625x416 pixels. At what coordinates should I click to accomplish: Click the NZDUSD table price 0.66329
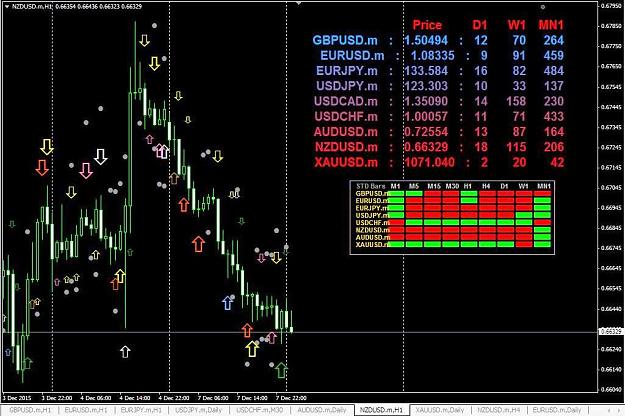point(426,147)
